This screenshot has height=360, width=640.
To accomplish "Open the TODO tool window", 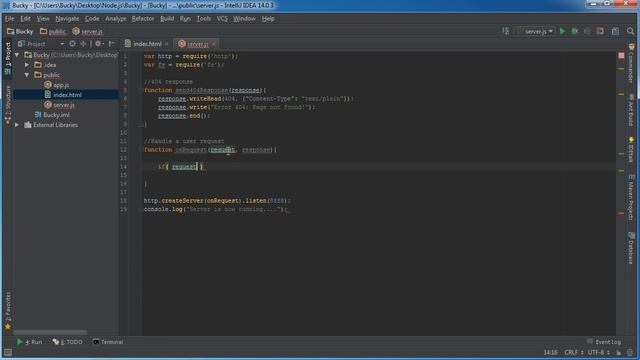I will pyautogui.click(x=67, y=342).
